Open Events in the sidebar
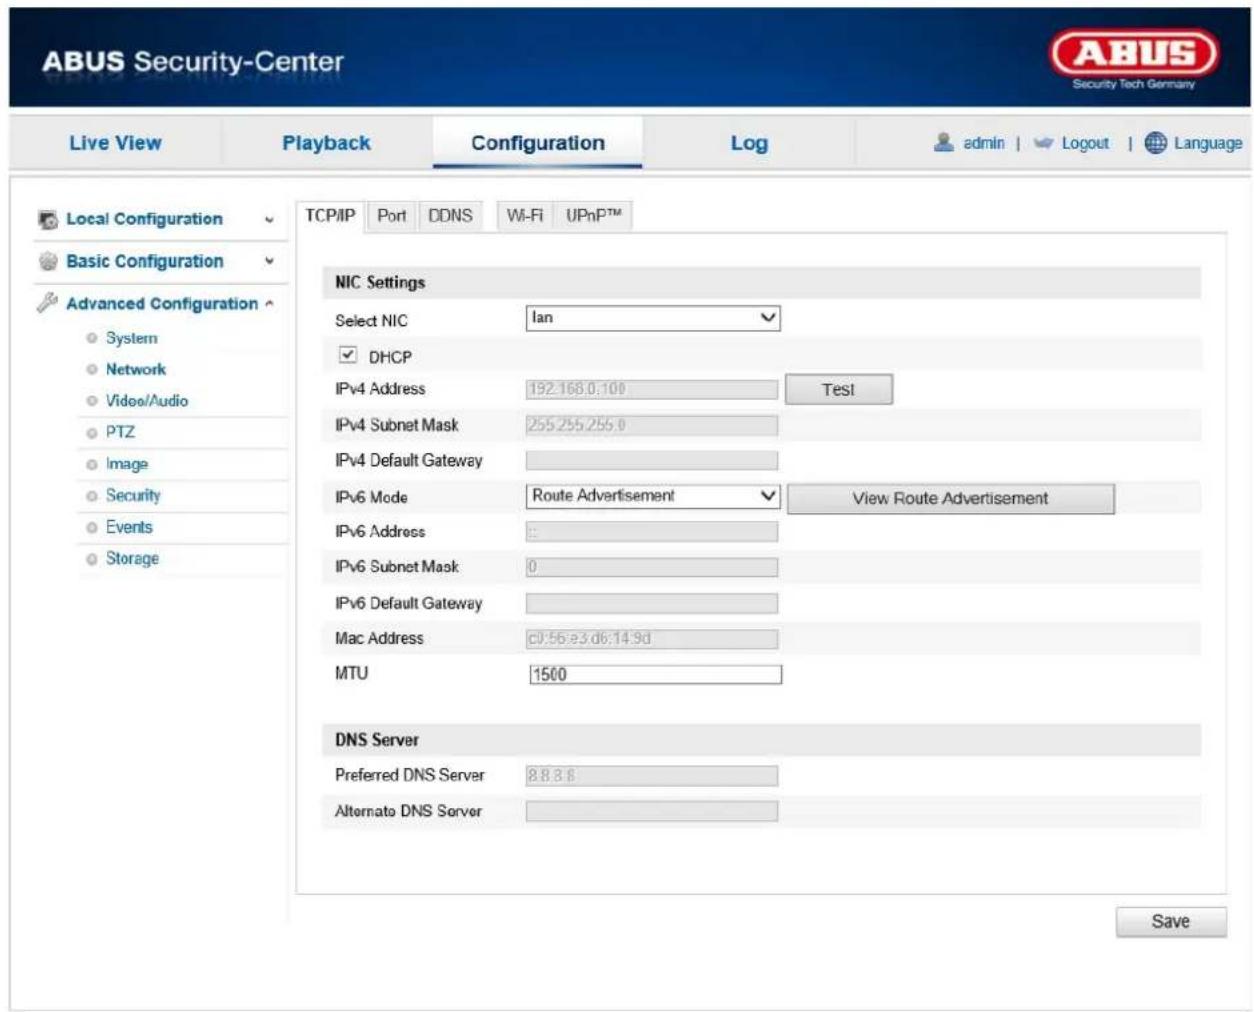This screenshot has height=1012, width=1254. coord(129,527)
